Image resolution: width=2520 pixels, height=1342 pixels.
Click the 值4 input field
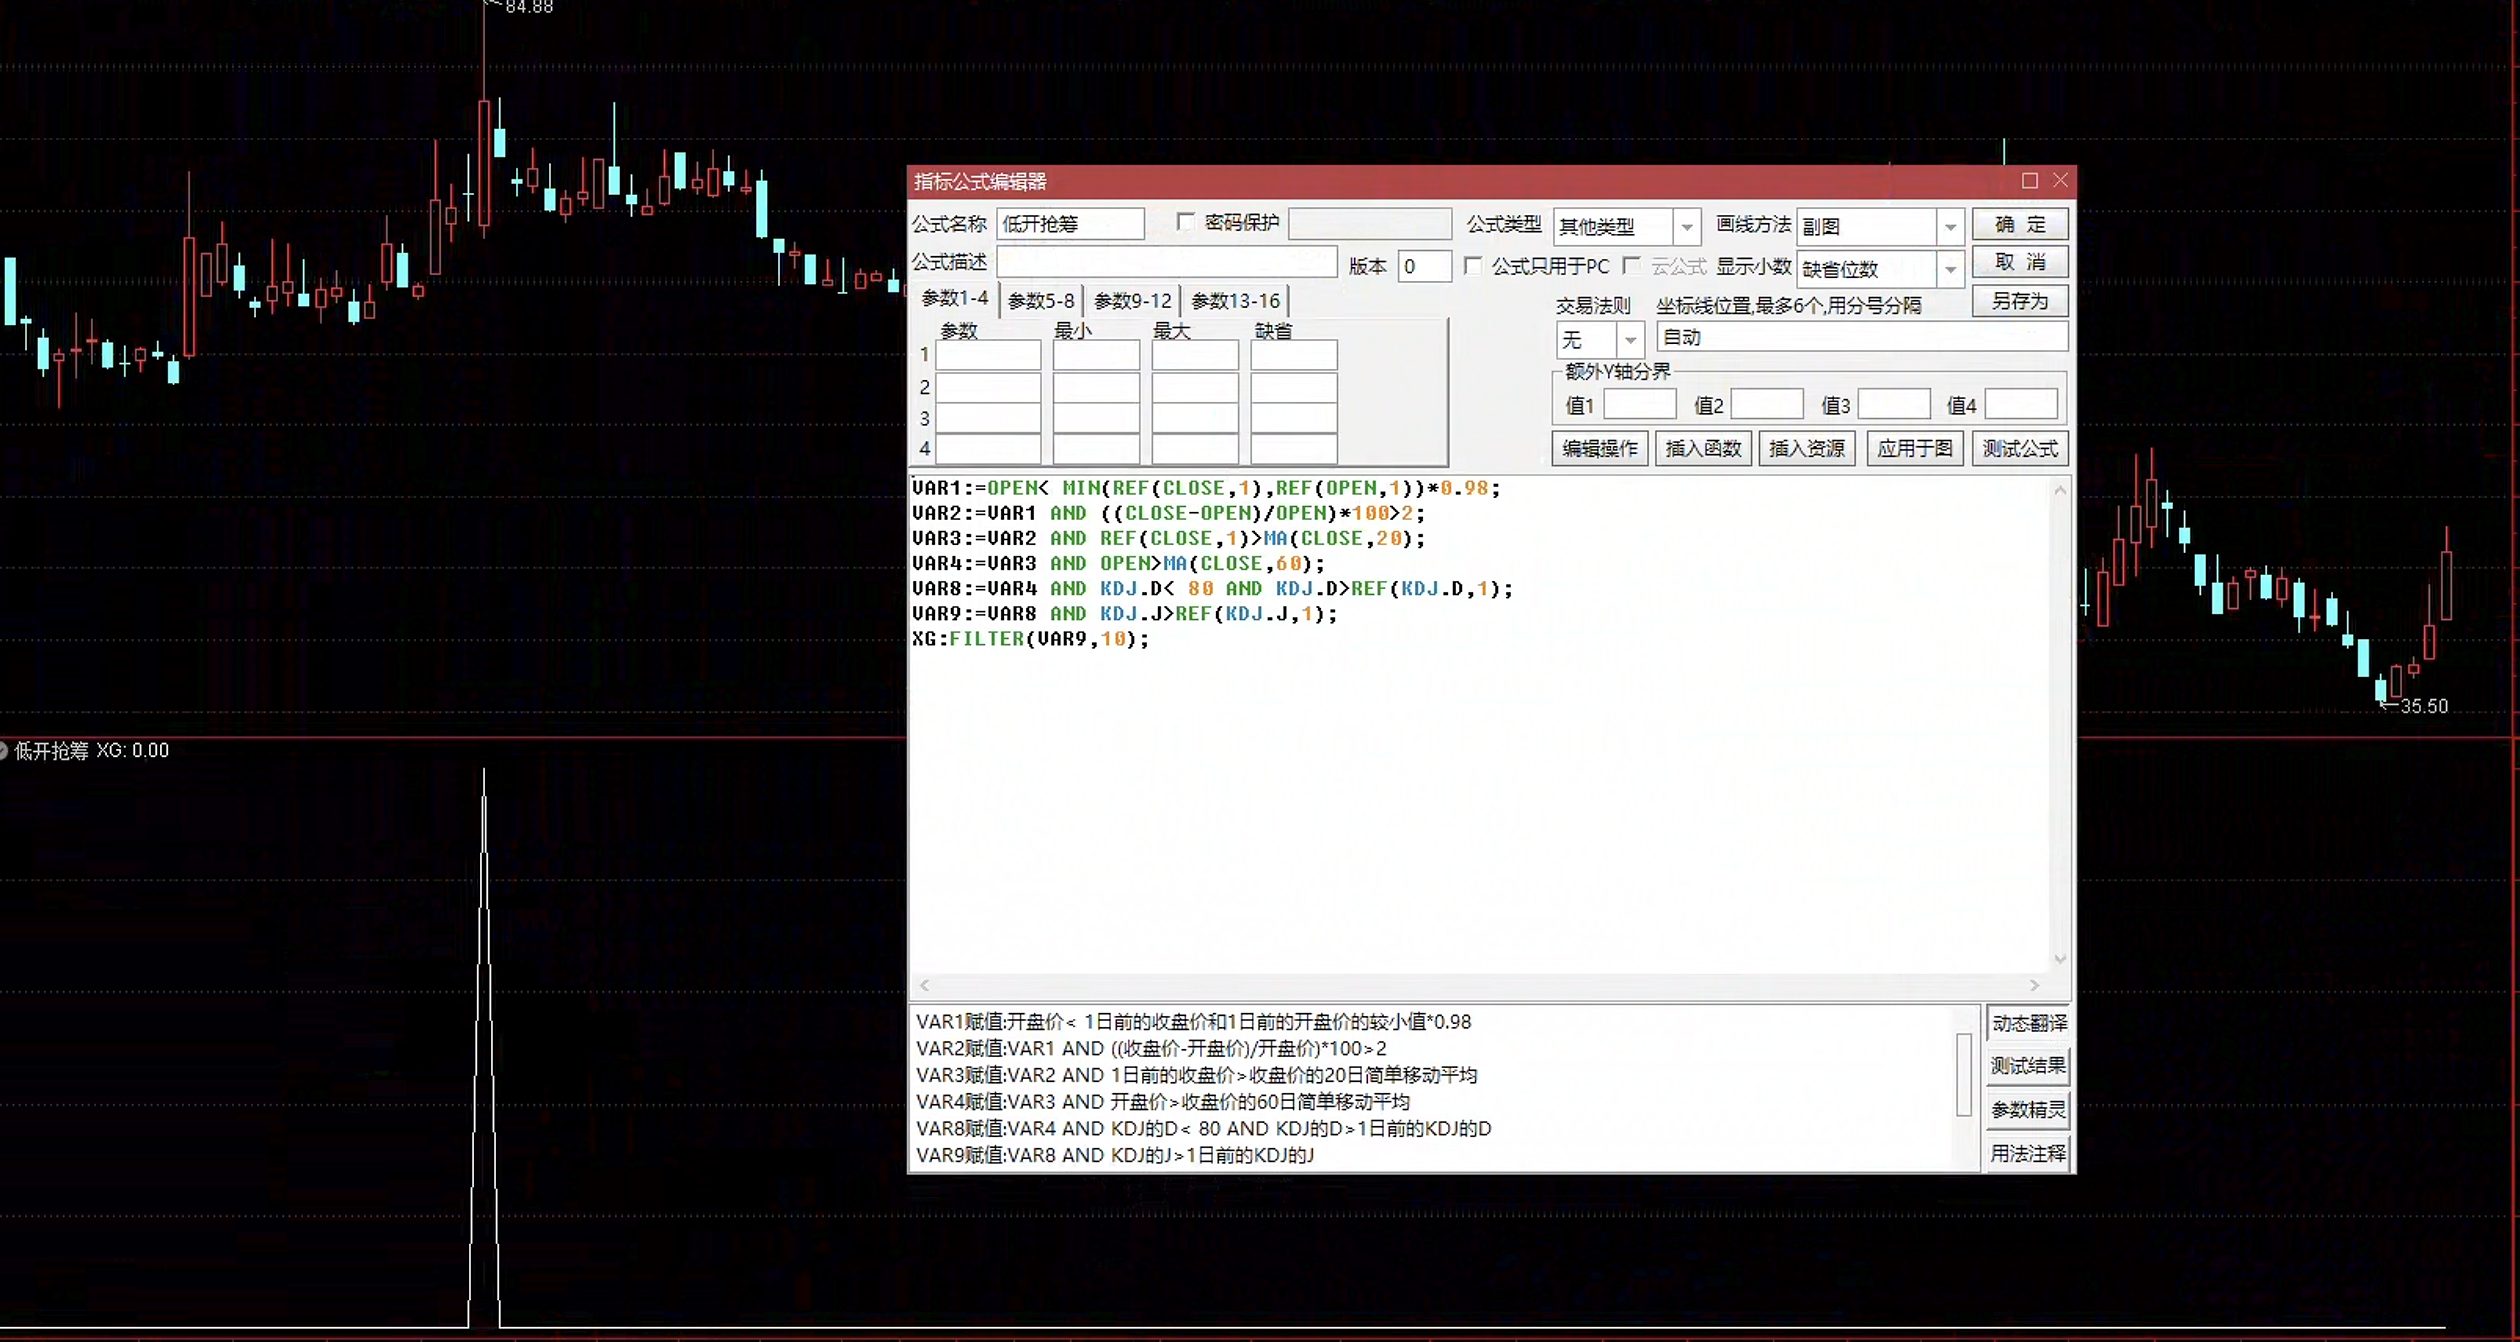2021,405
